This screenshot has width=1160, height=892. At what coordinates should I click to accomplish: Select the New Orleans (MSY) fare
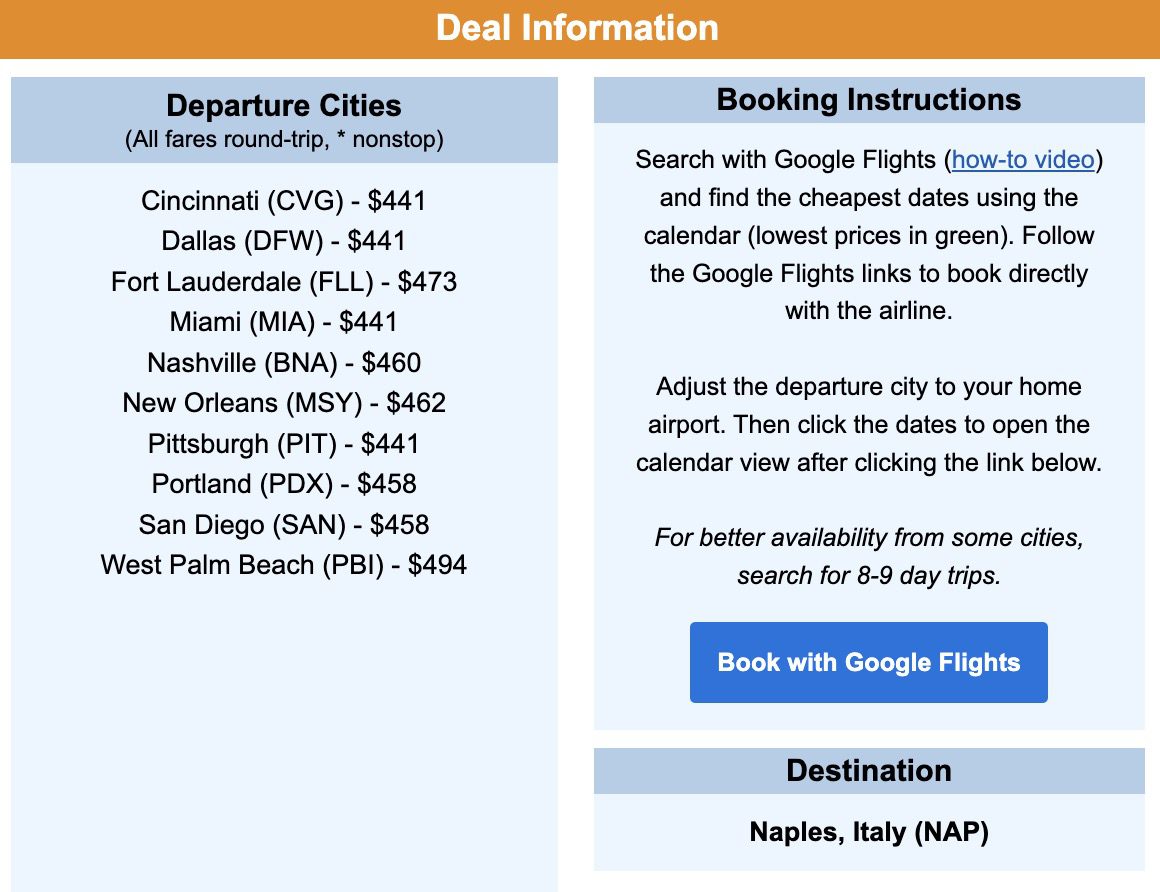pos(283,403)
